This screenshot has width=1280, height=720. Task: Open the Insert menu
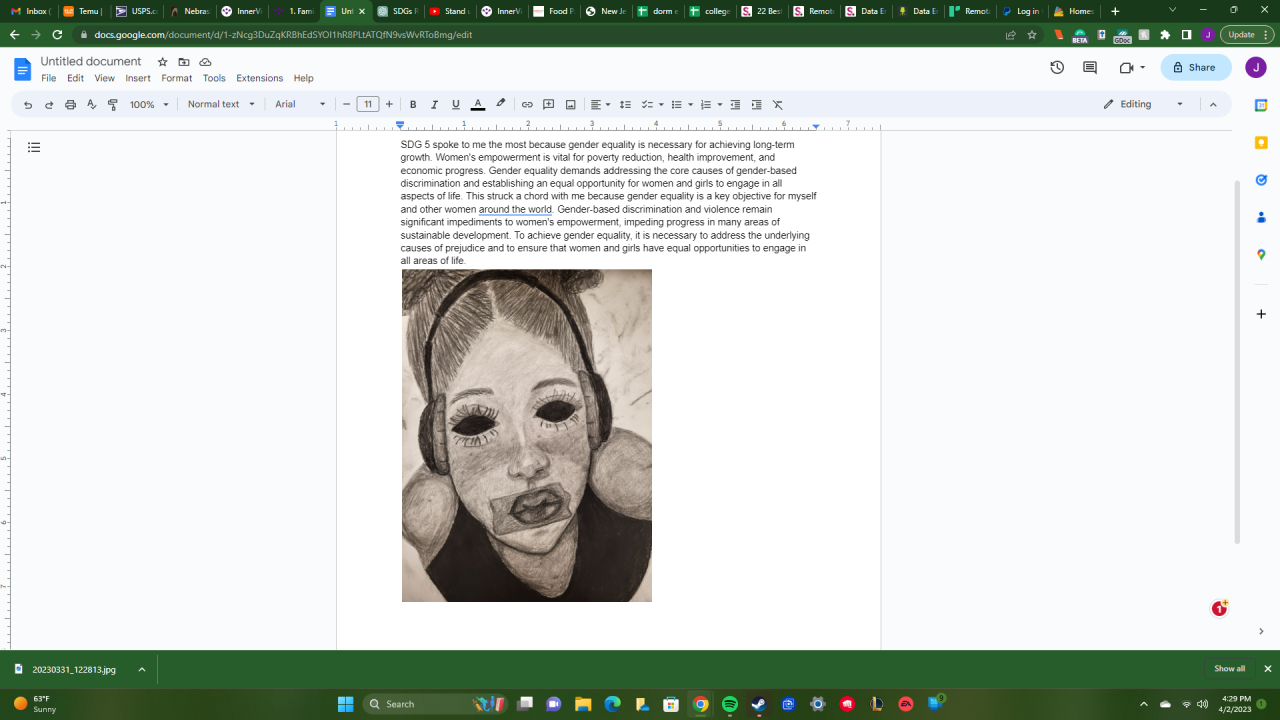(138, 78)
